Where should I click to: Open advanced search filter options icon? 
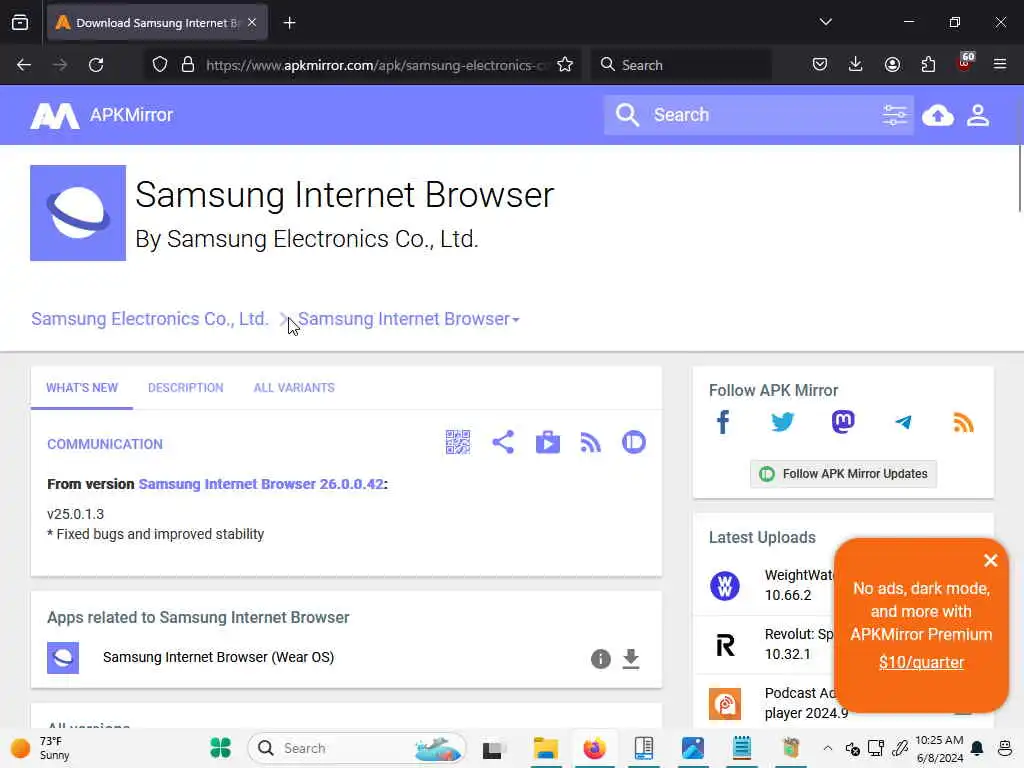click(x=895, y=116)
